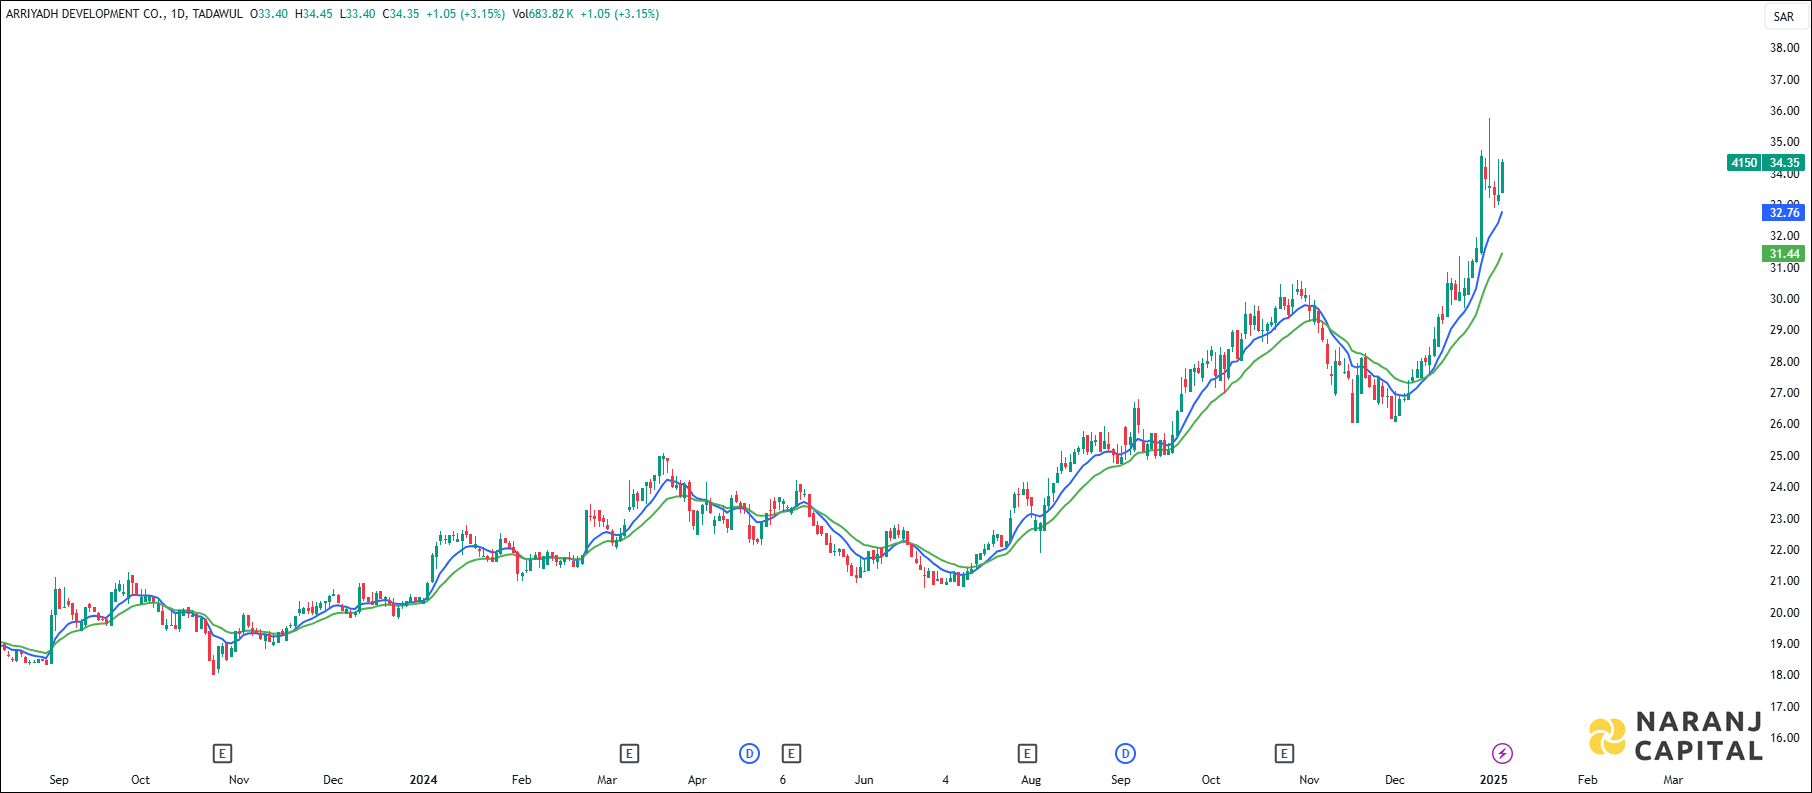Click the blue 32.76 moving average label
Viewport: 1812px width, 793px height.
coord(1784,212)
